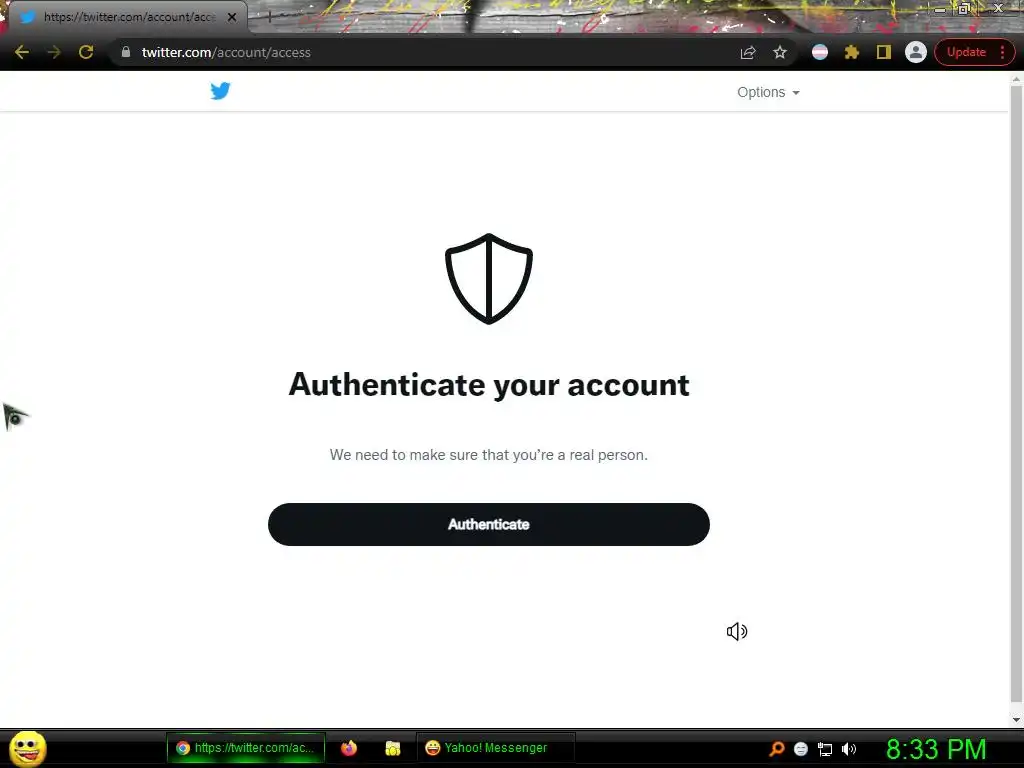
Task: Click the red Update button
Action: pos(966,52)
